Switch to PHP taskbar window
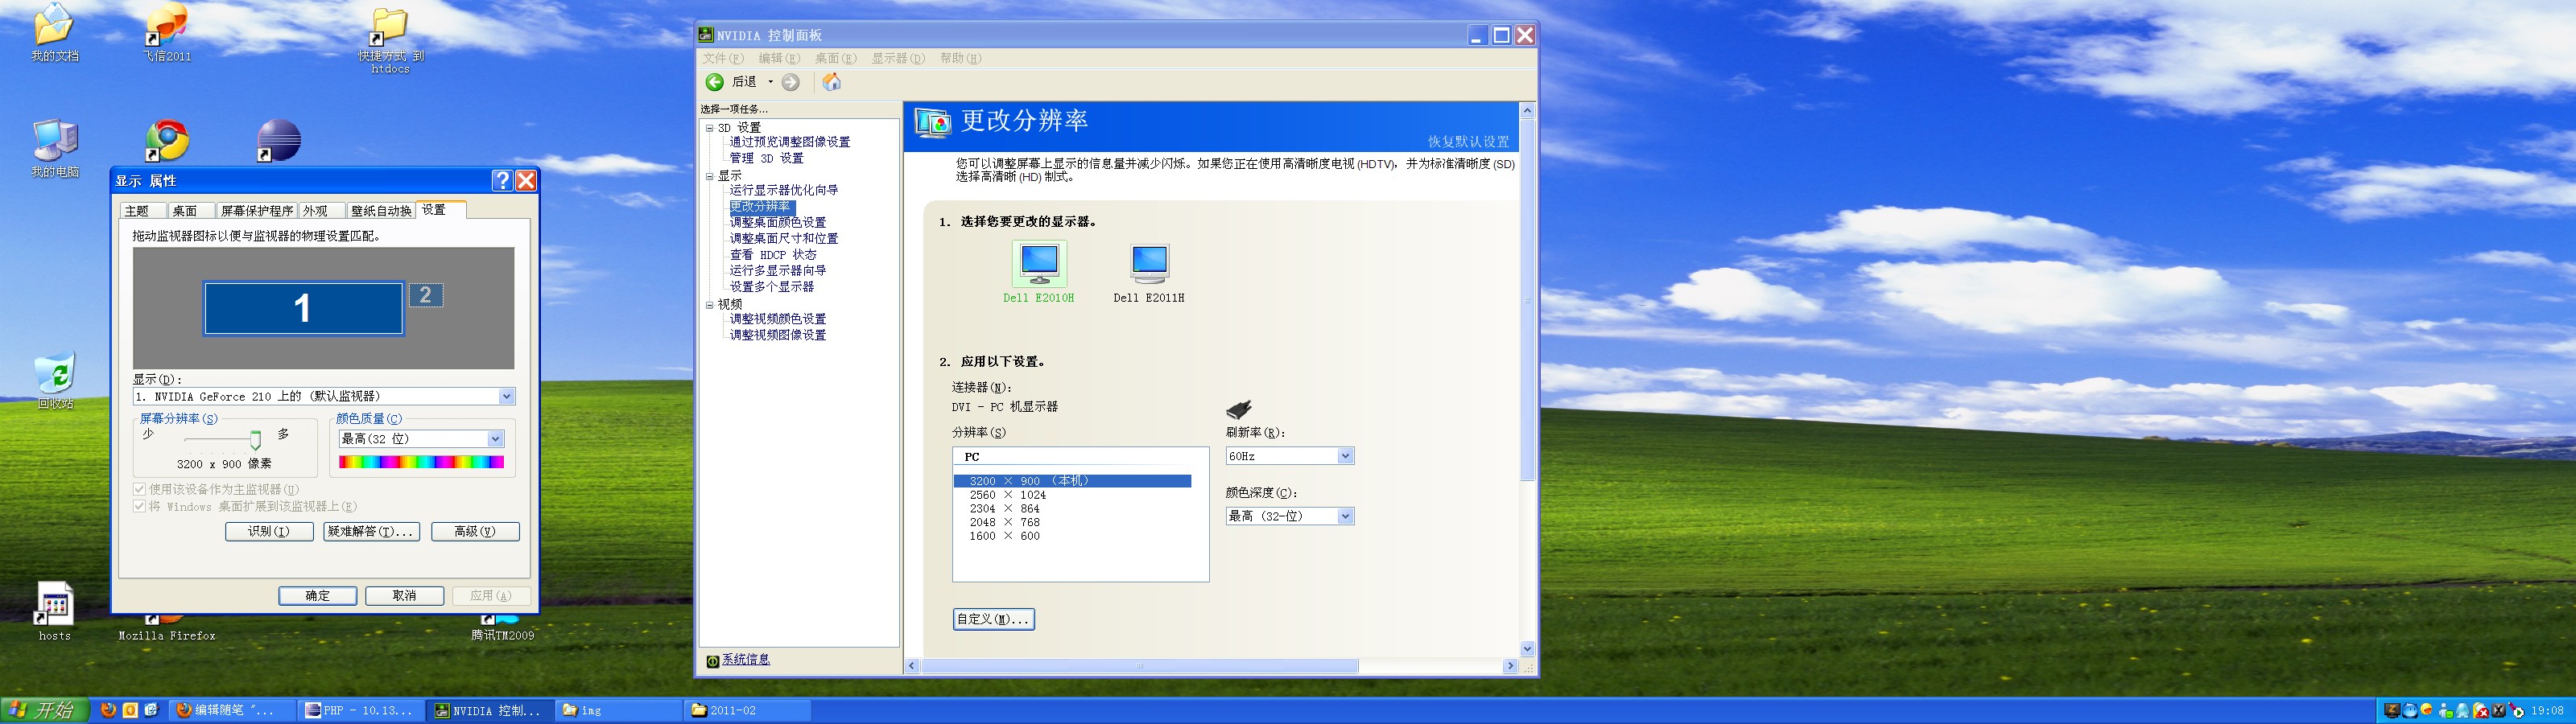Screen dimensions: 2576x724 point(362,710)
